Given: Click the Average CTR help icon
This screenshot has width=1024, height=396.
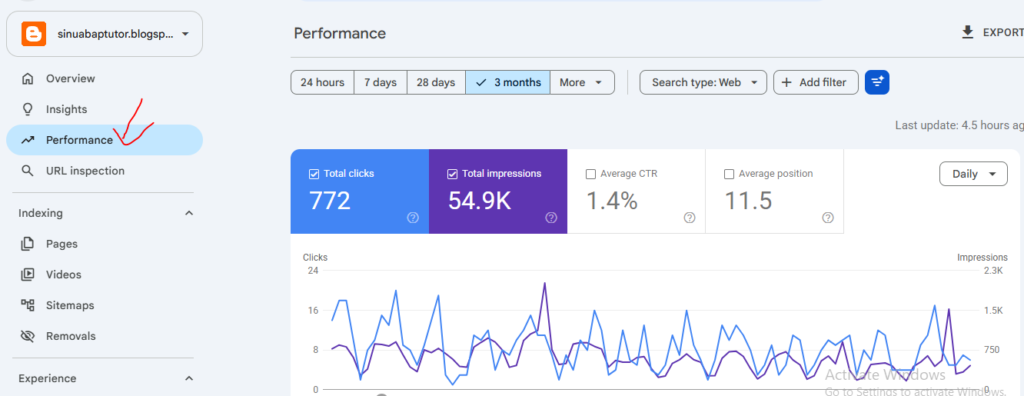Looking at the screenshot, I should pos(690,218).
